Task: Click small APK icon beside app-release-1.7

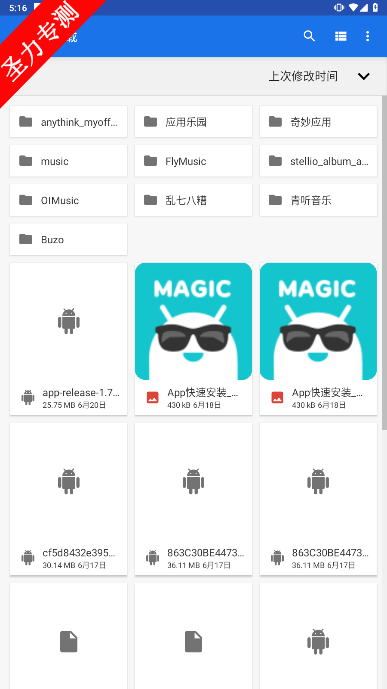Action: (28, 397)
